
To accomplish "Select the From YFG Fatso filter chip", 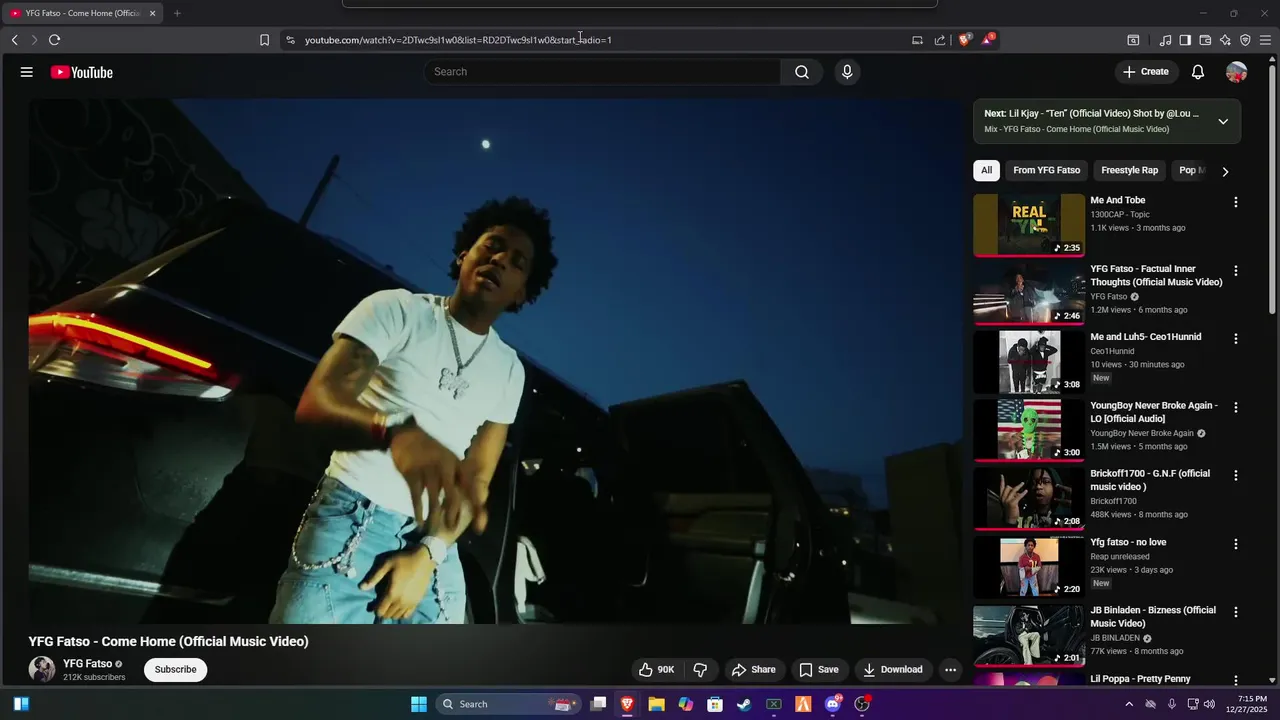I will [x=1046, y=170].
